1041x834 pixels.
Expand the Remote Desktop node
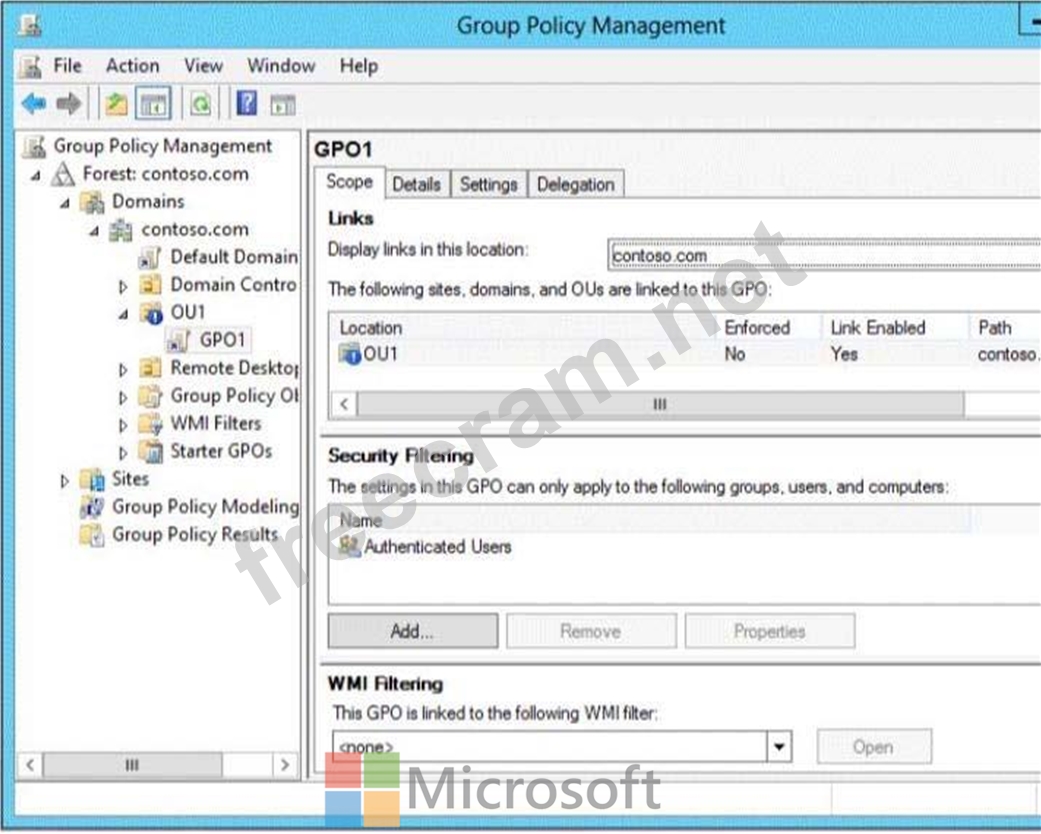[123, 370]
